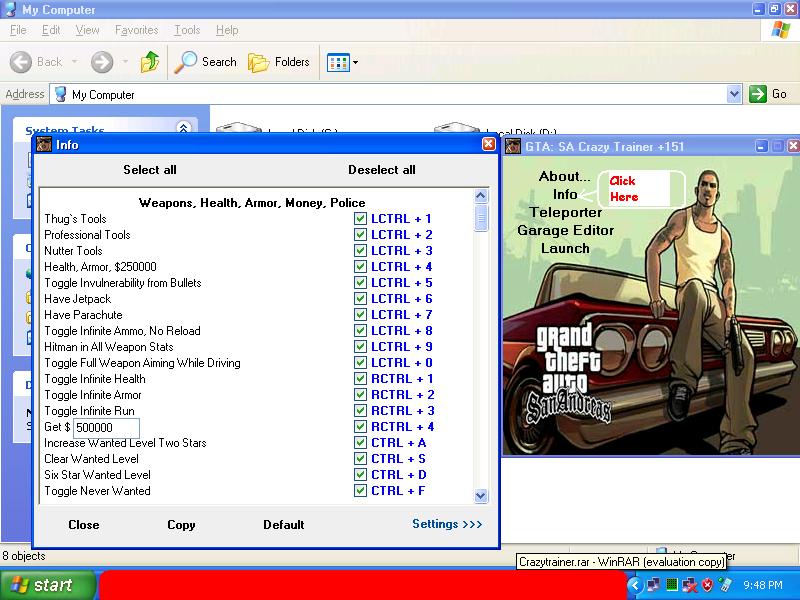The height and width of the screenshot is (600, 800).
Task: Uncheck the Have Jetpack checkbox
Action: (360, 299)
